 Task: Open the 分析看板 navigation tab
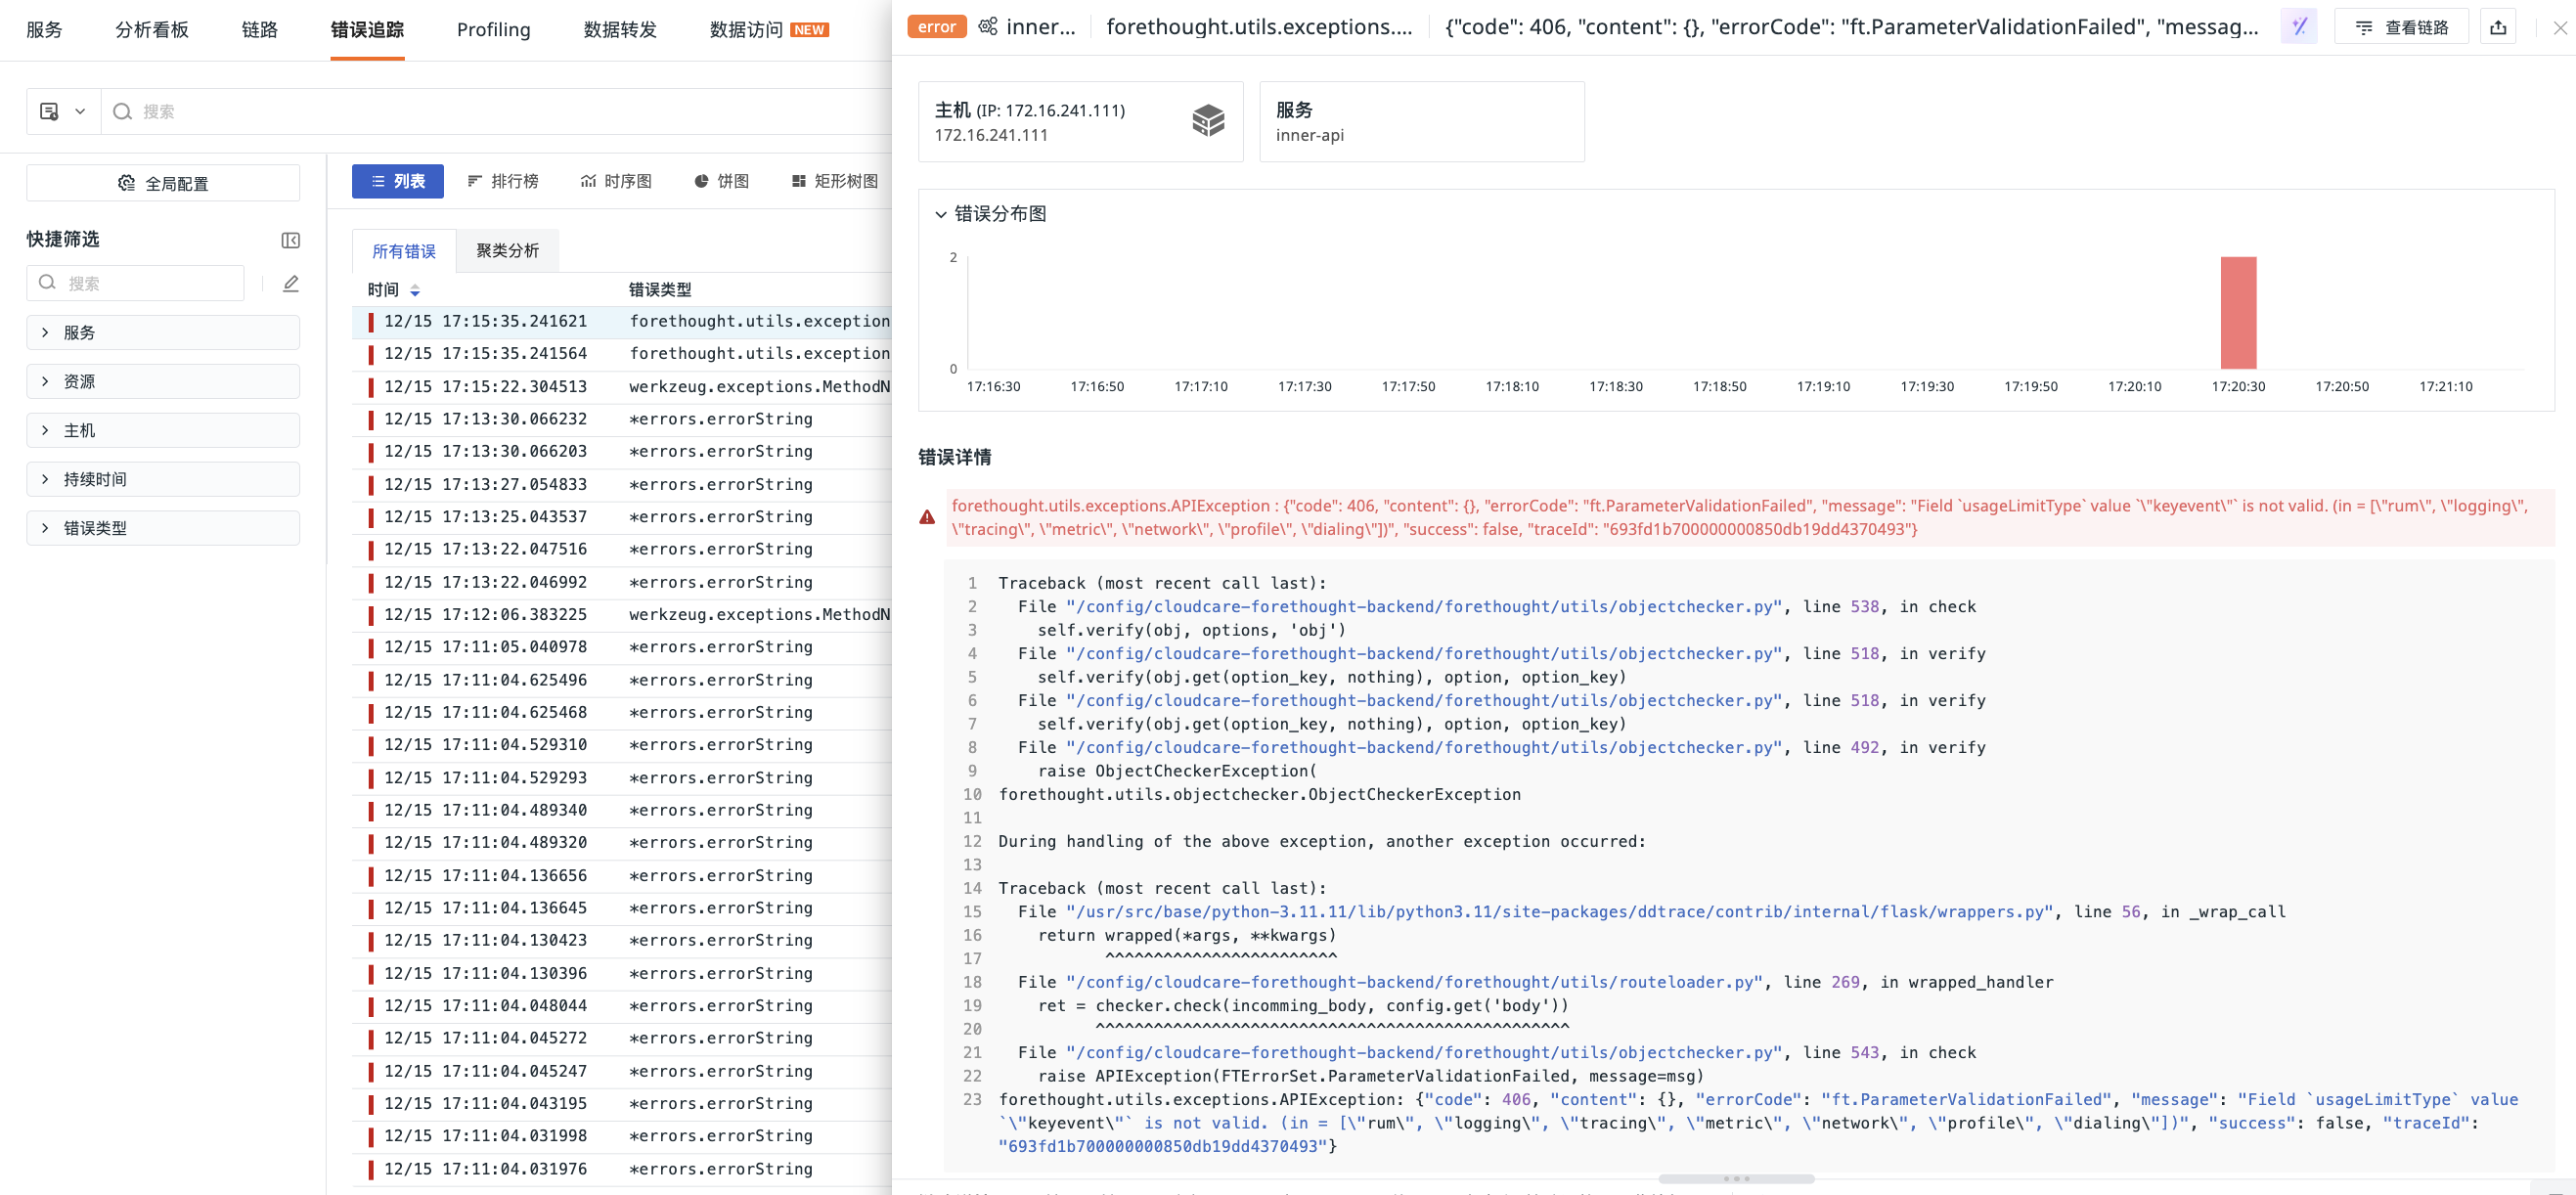pos(152,30)
